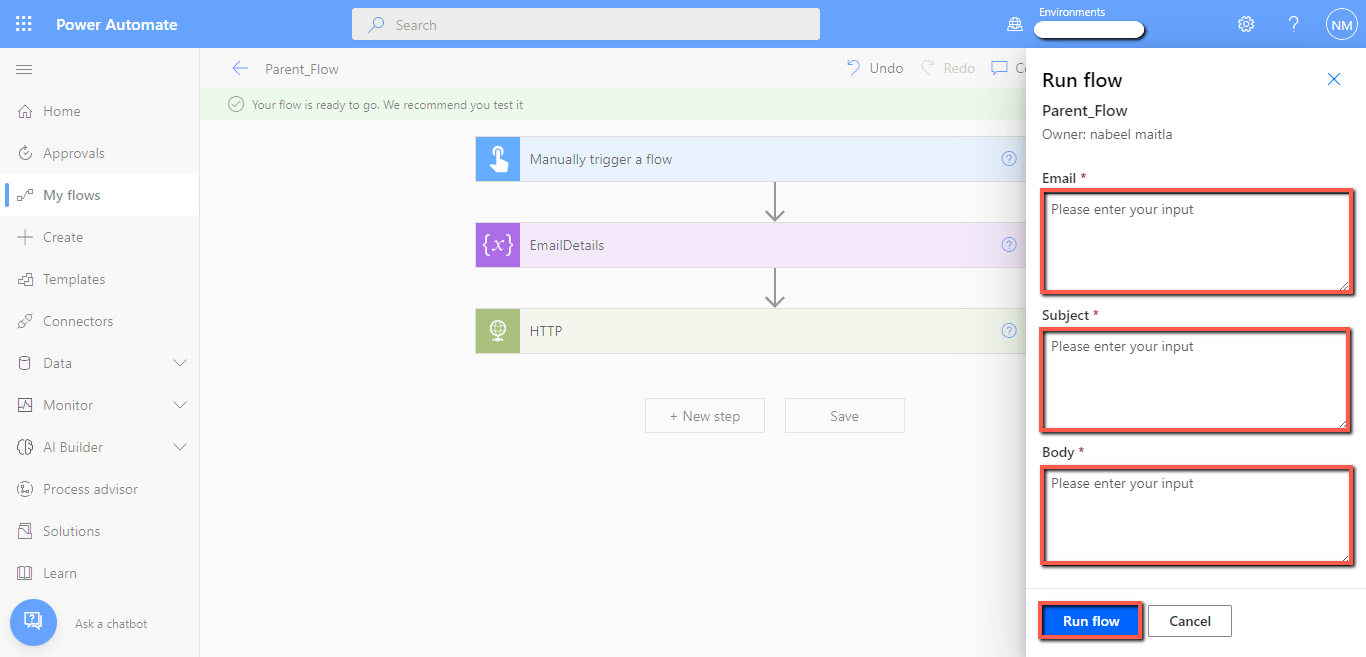Click the green ready-to-go checkmark icon

click(236, 104)
